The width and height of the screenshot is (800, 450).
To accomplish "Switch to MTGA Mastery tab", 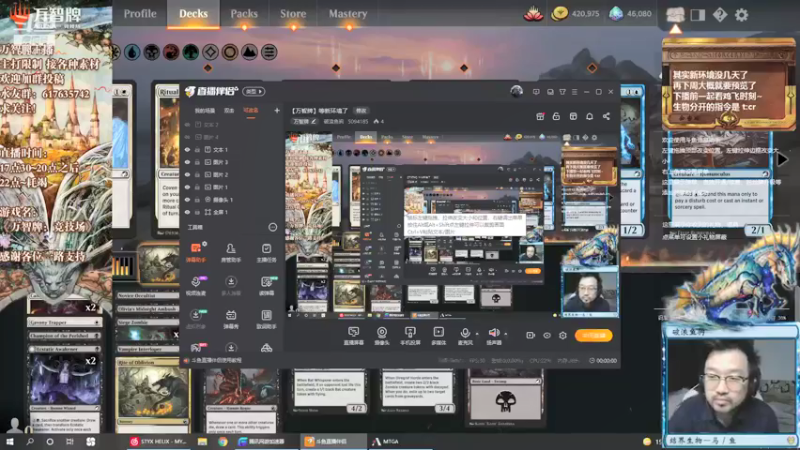I will tap(348, 14).
